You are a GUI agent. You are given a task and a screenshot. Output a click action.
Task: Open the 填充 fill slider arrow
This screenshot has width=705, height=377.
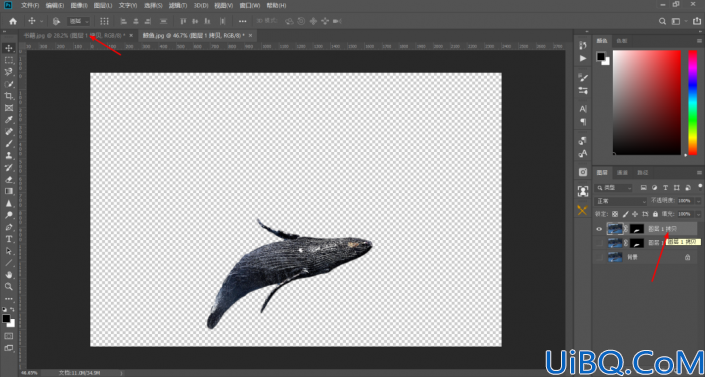click(698, 214)
